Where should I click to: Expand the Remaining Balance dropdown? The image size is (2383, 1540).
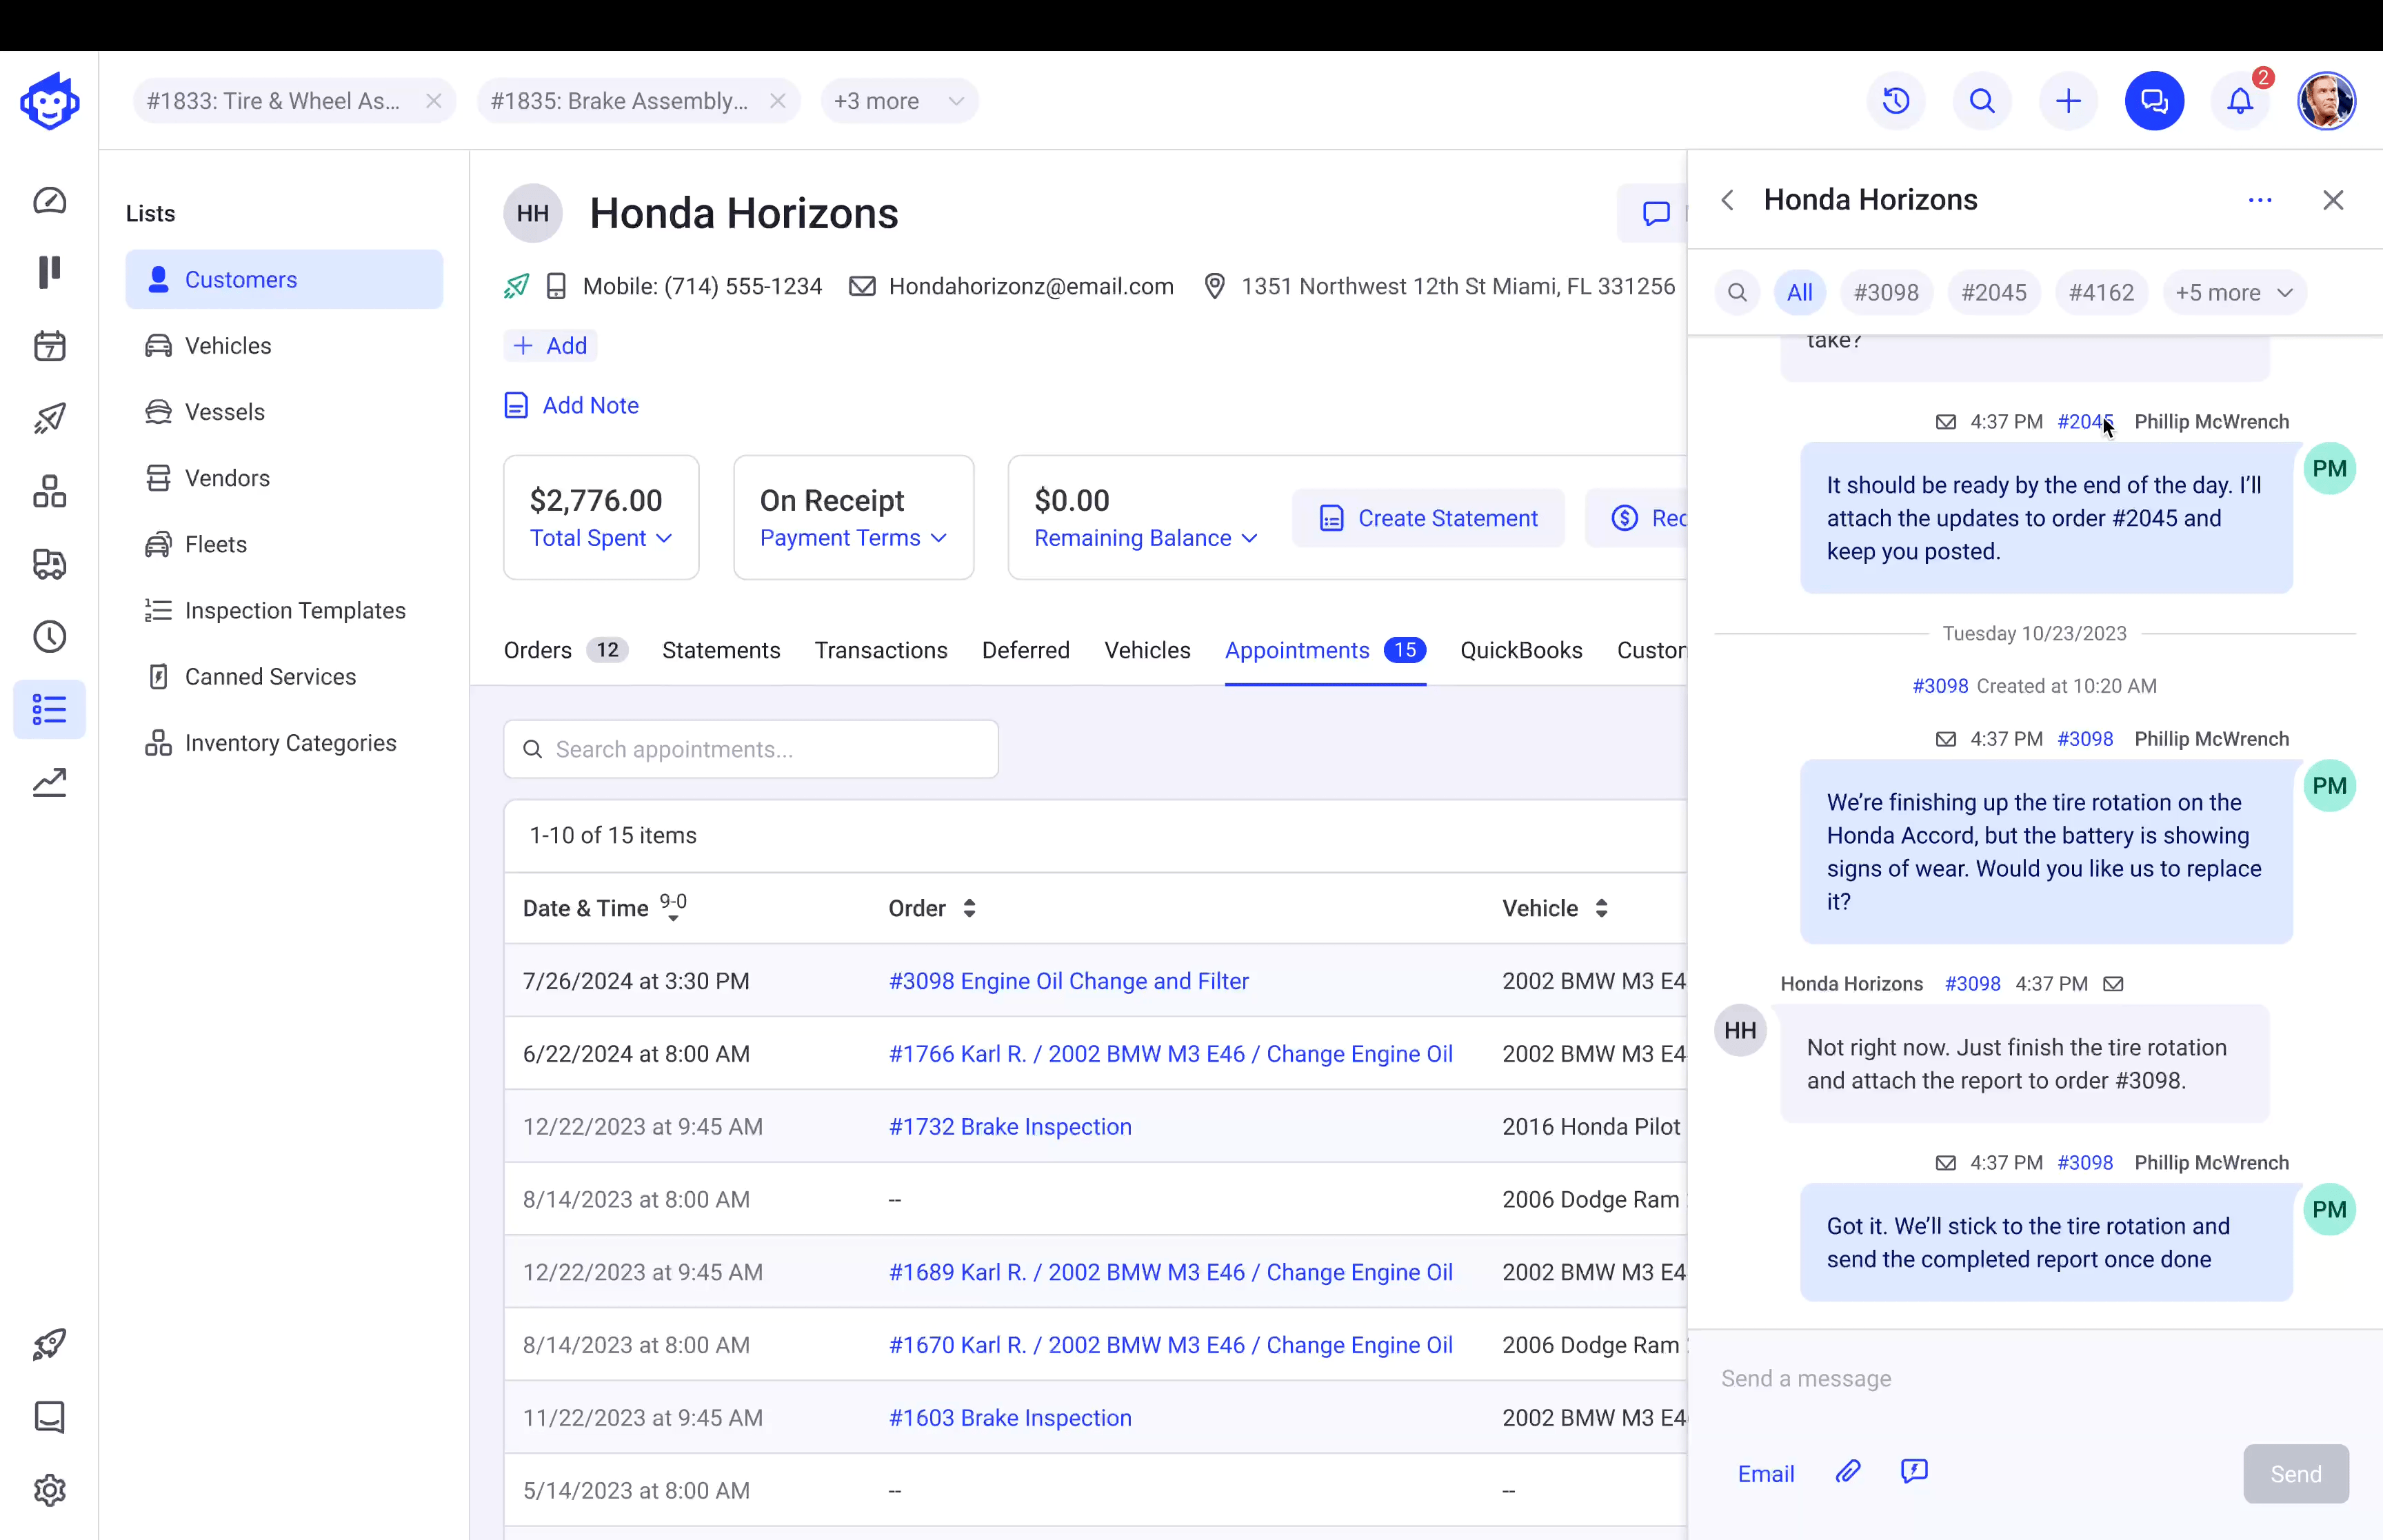click(1146, 538)
